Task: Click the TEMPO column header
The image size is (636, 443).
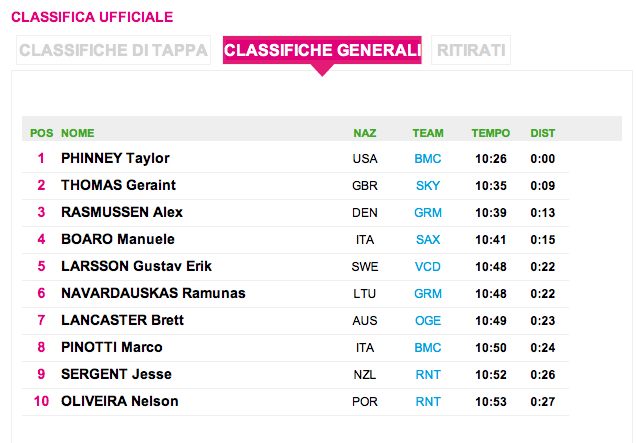Action: pyautogui.click(x=490, y=133)
